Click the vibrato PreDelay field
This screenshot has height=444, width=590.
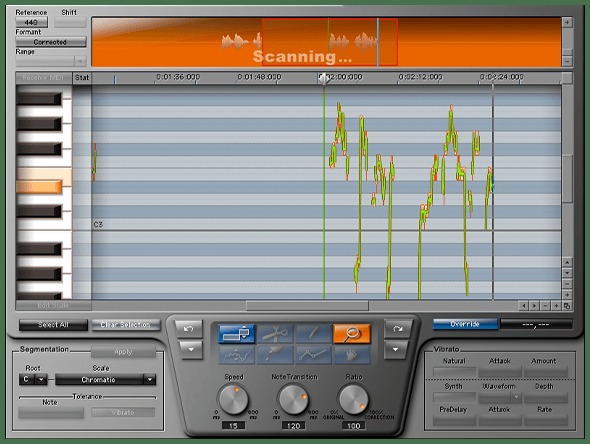(x=454, y=420)
